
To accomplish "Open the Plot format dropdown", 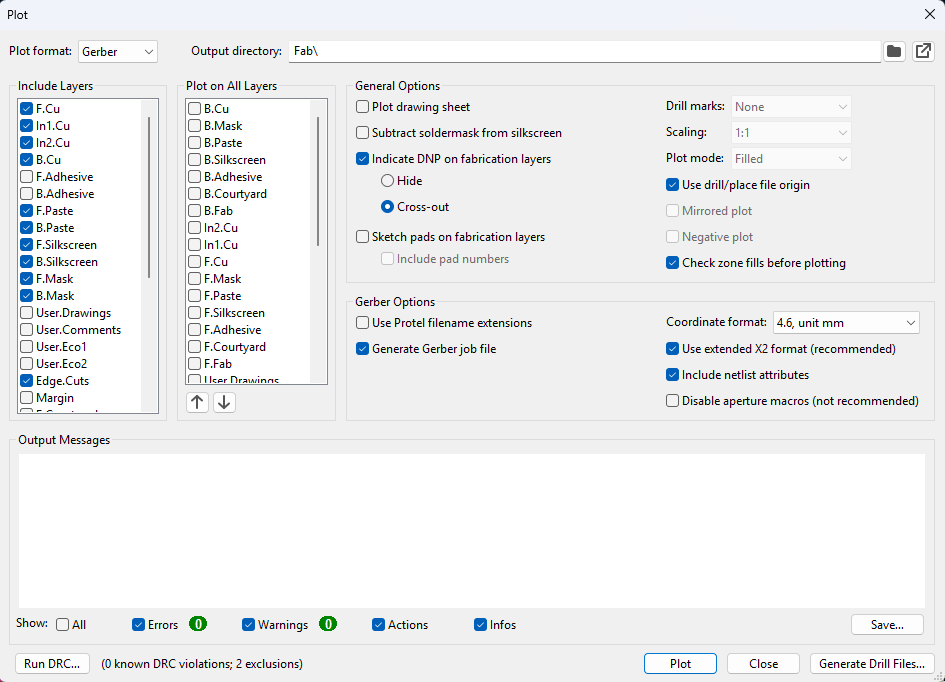I will point(118,51).
